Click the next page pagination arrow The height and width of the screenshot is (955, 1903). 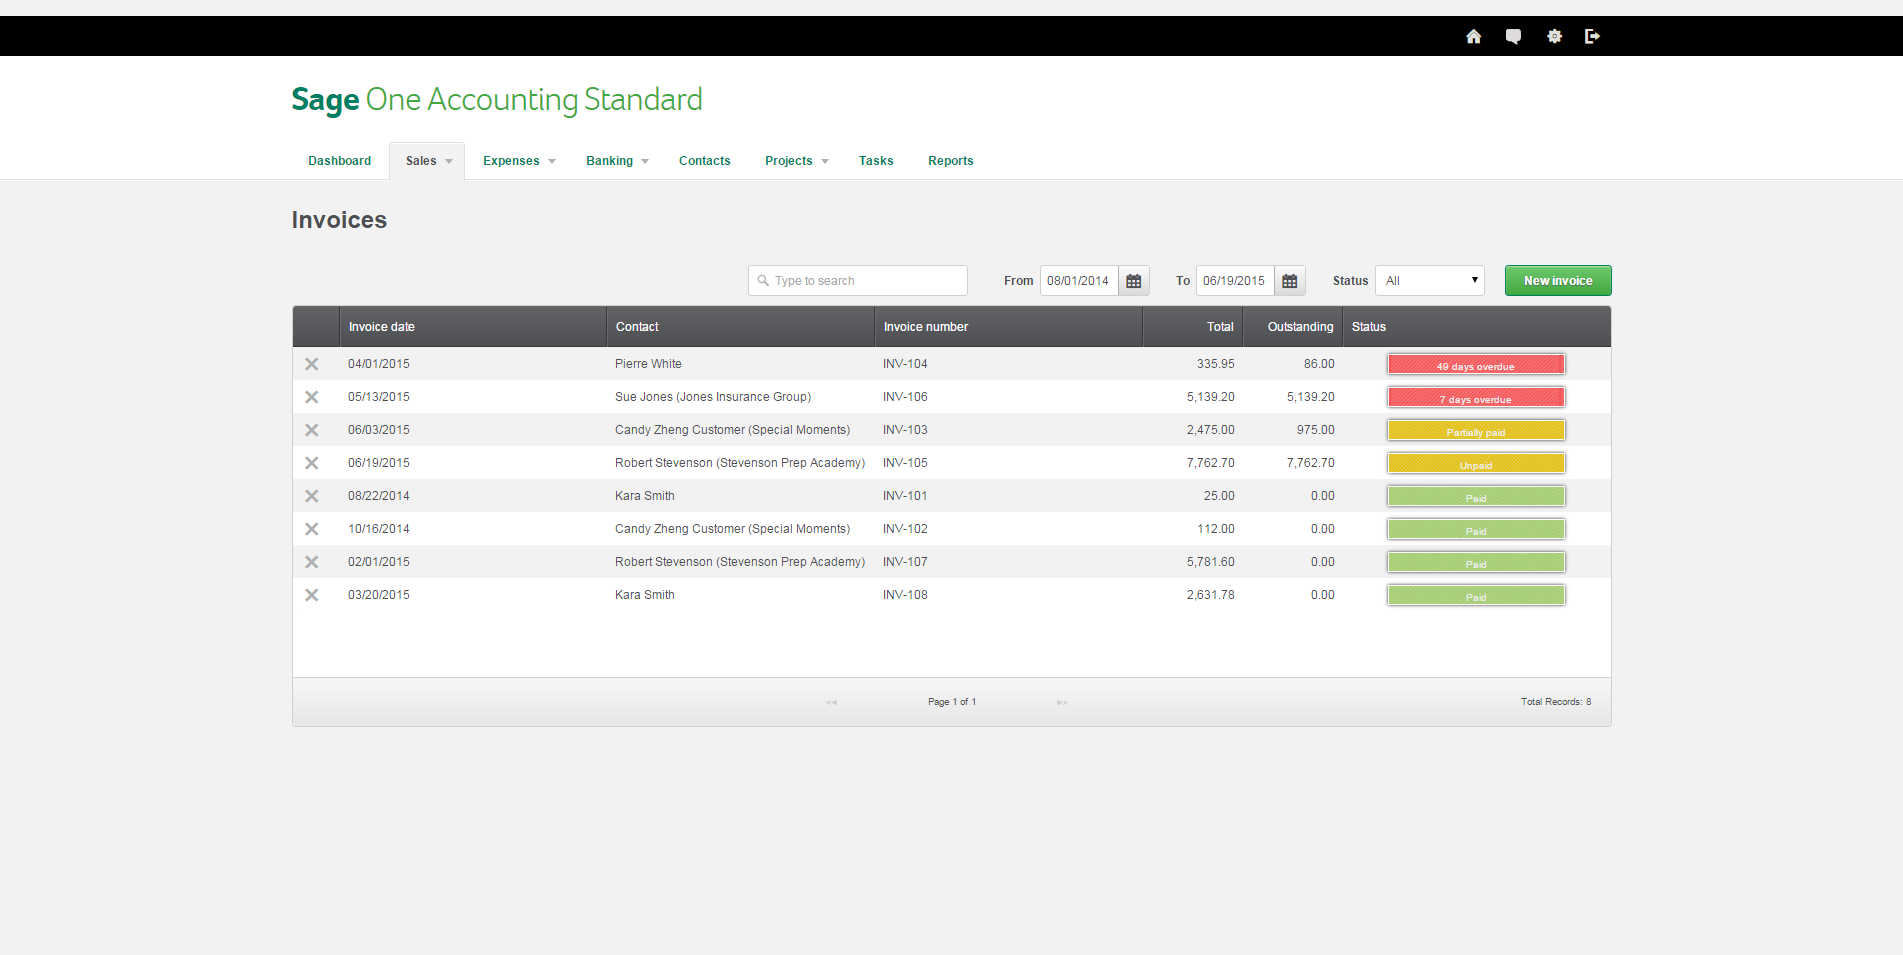click(x=1062, y=702)
